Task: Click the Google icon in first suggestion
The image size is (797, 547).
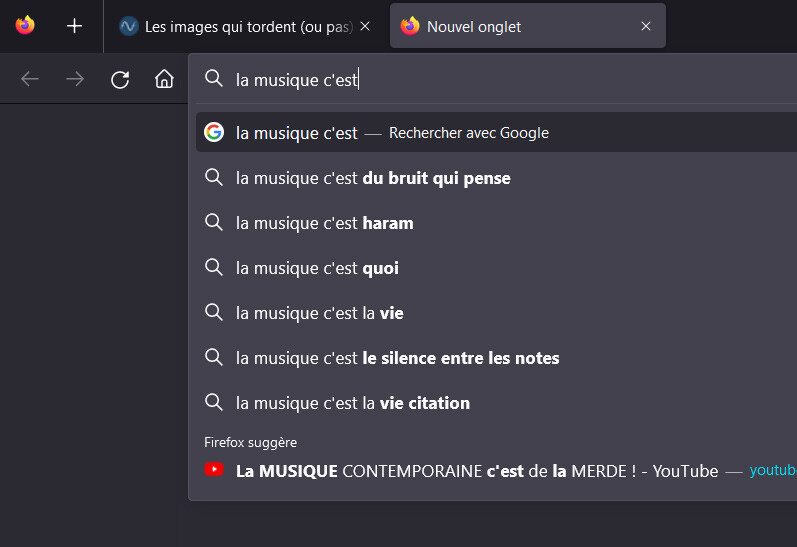Action: pos(214,132)
